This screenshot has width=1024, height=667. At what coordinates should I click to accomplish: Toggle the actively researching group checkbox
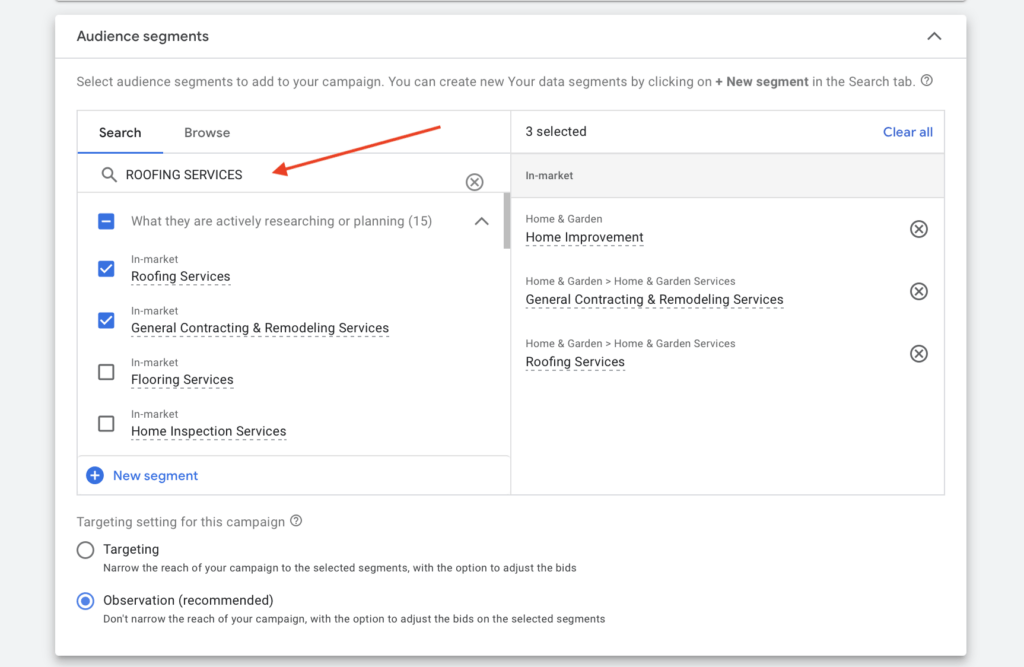[106, 222]
